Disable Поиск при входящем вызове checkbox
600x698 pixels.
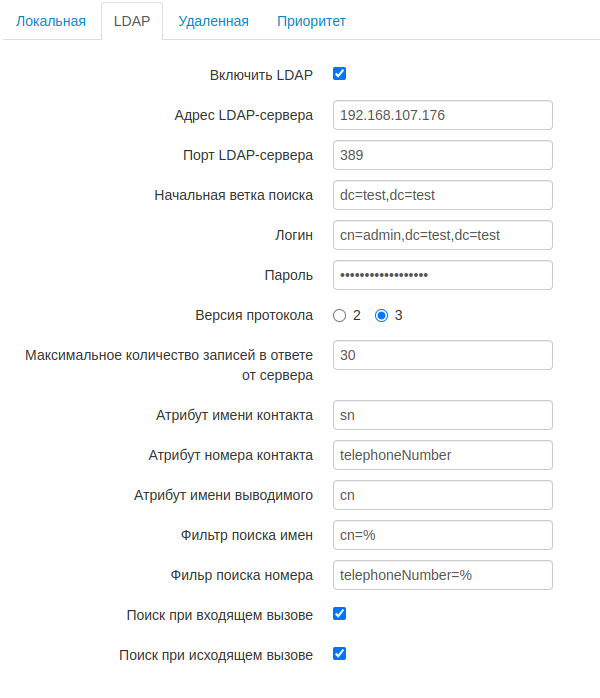(x=339, y=614)
